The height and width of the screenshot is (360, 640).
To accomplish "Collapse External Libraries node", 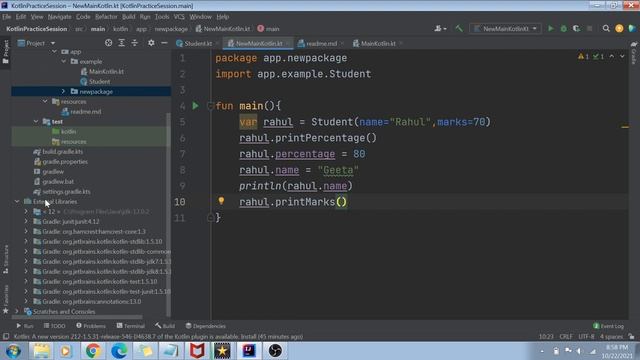I will [17, 201].
